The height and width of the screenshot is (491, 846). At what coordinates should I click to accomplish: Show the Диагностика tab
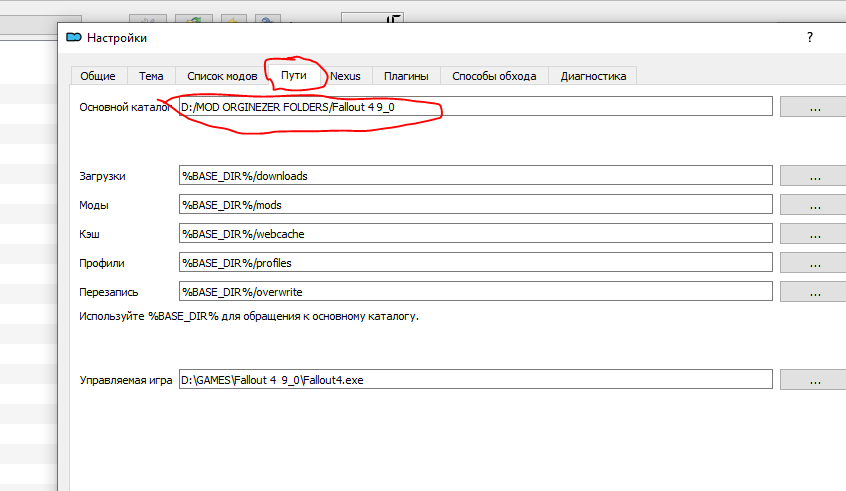[593, 76]
